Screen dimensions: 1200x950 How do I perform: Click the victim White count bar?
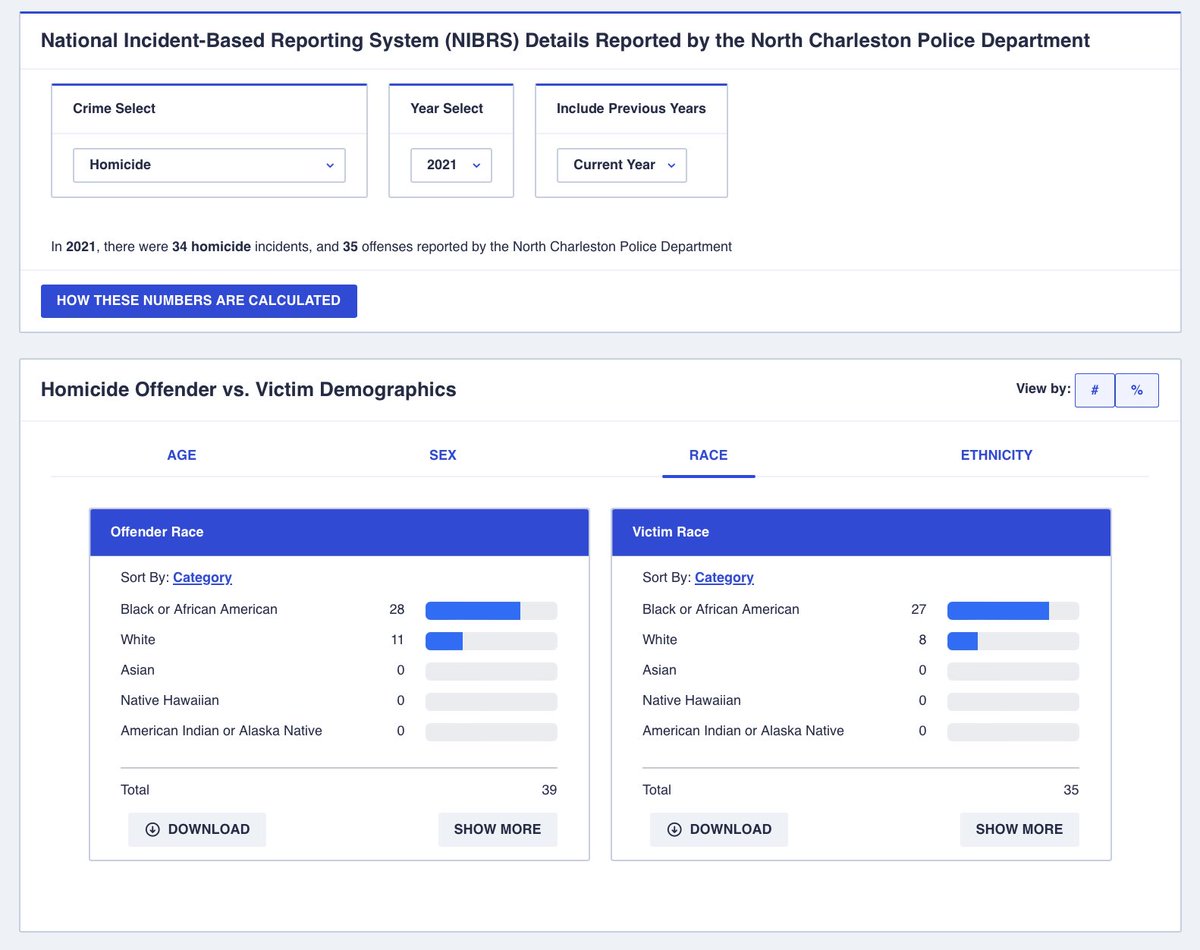coord(1013,640)
